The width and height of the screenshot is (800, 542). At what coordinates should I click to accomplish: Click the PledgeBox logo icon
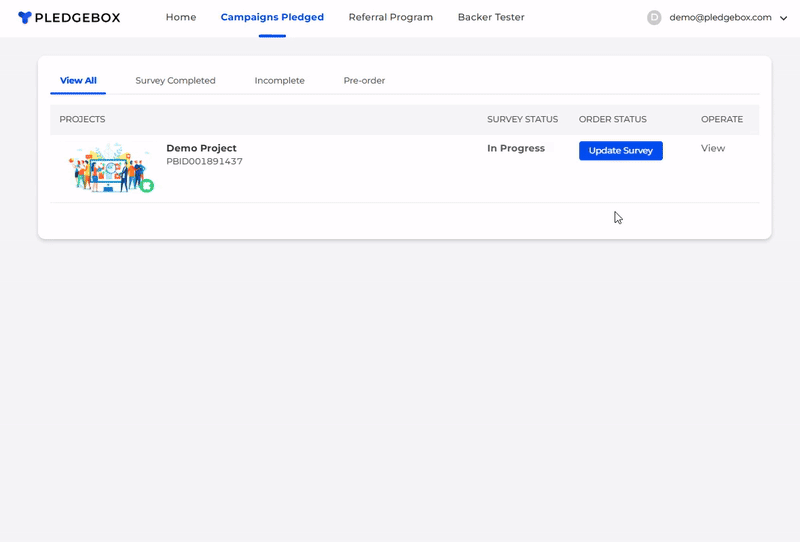pyautogui.click(x=25, y=18)
